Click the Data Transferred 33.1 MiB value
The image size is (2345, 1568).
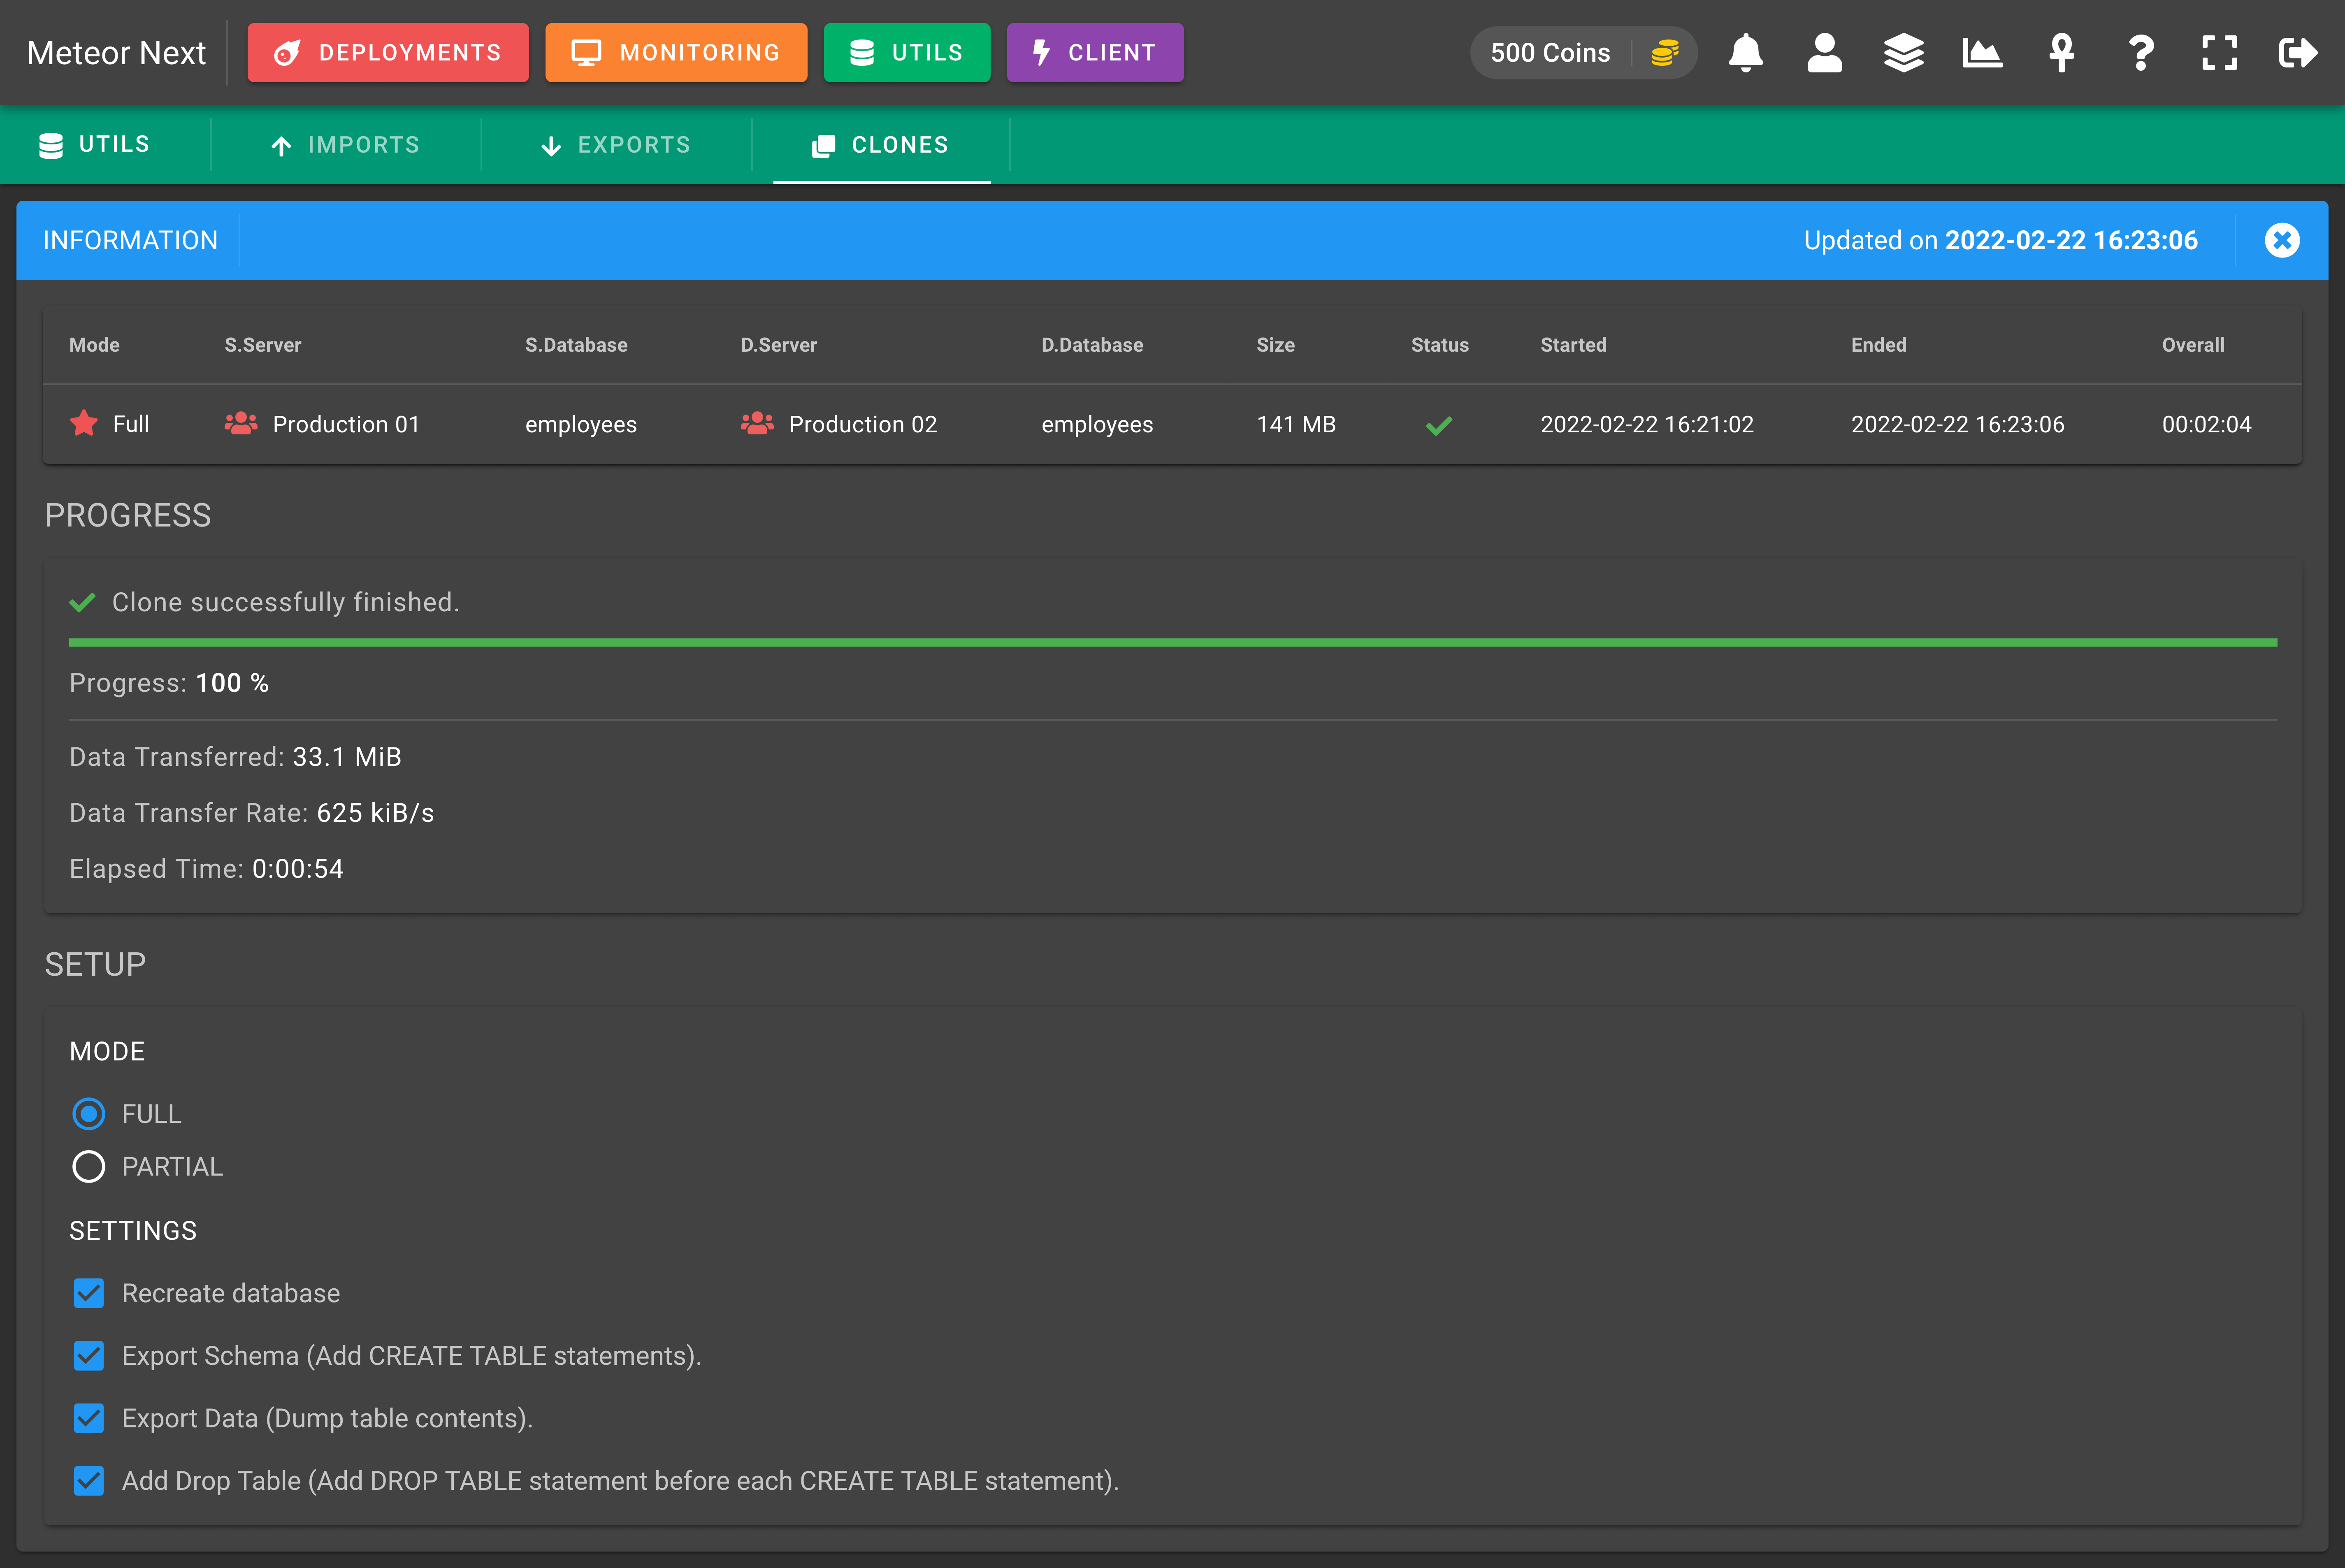347,757
